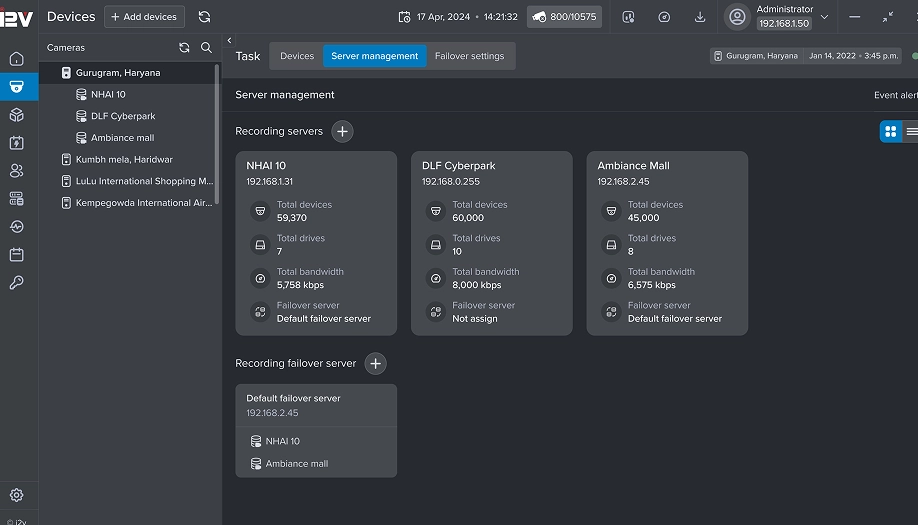Refresh the Cameras list
The width and height of the screenshot is (918, 525).
click(184, 48)
